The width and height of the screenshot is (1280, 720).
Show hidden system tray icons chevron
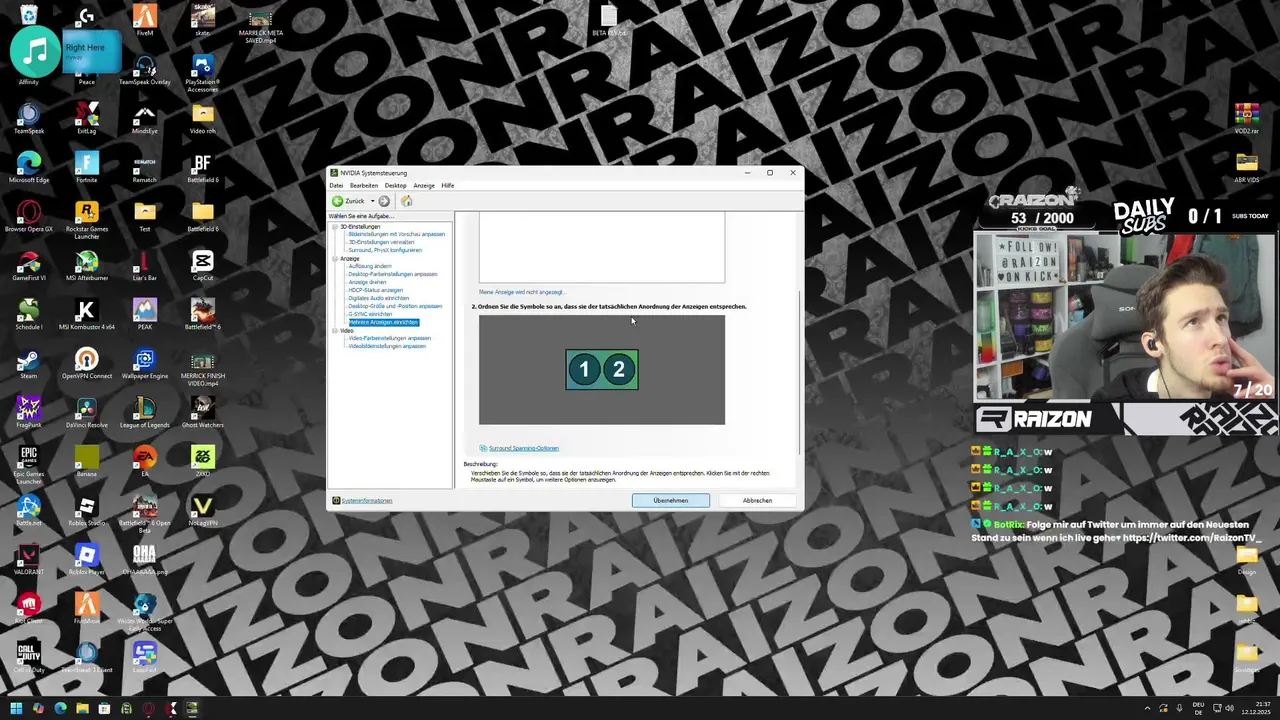(1147, 709)
